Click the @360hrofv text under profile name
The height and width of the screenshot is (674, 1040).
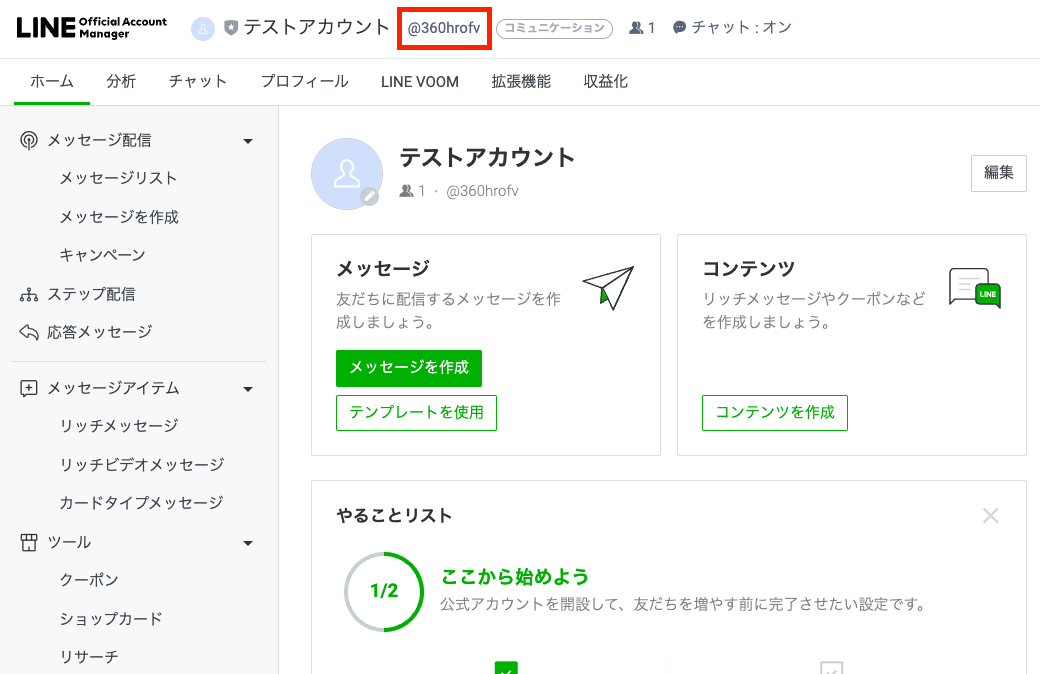click(x=482, y=191)
